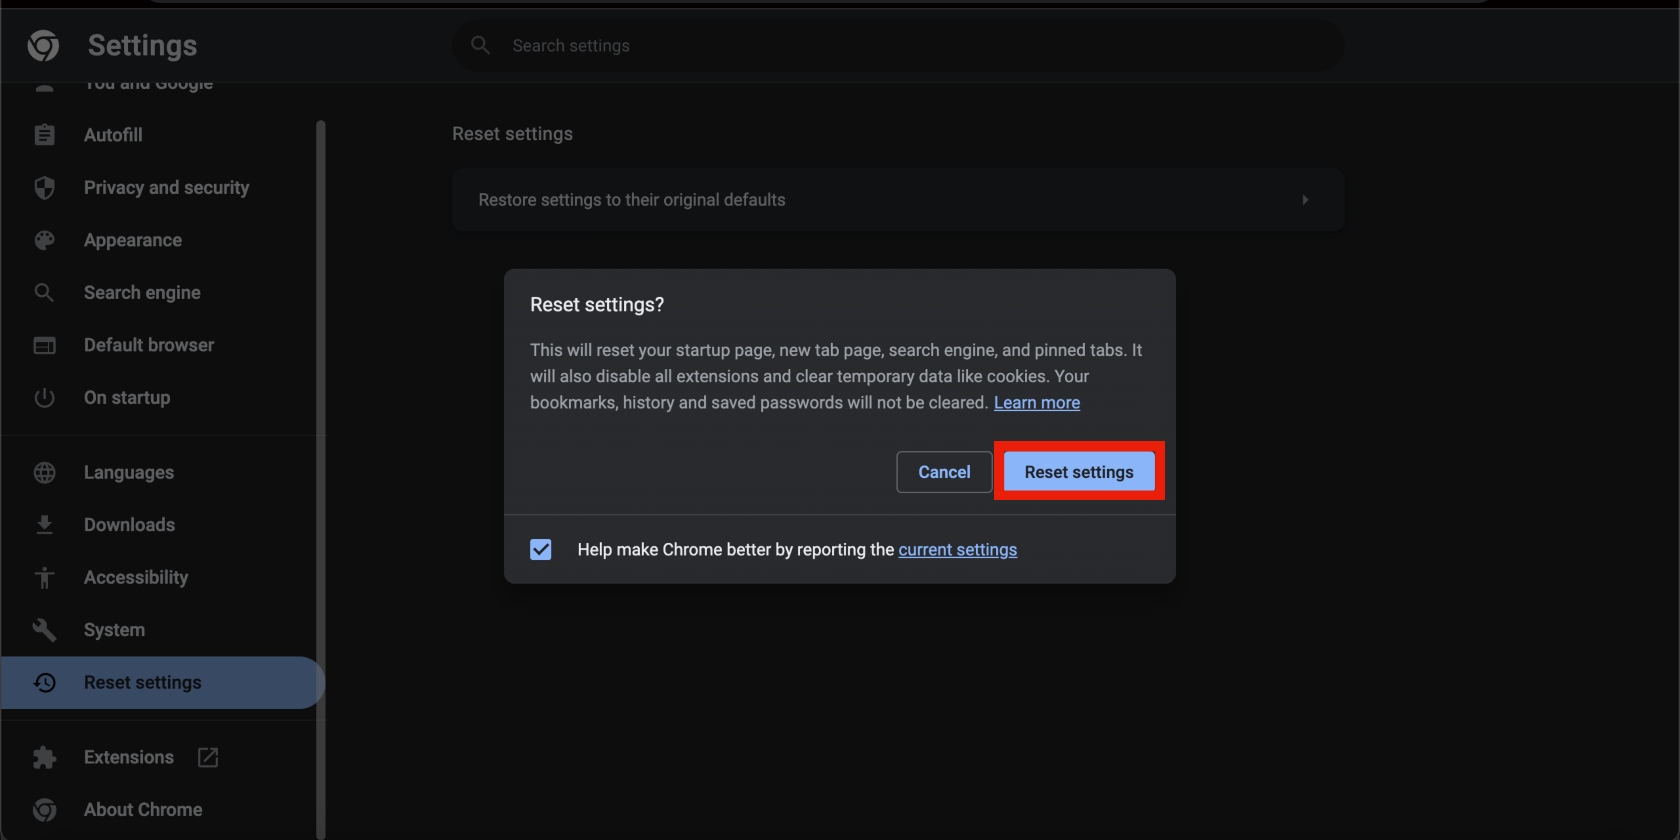1680x840 pixels.
Task: Open the Learn more link
Action: [1037, 402]
